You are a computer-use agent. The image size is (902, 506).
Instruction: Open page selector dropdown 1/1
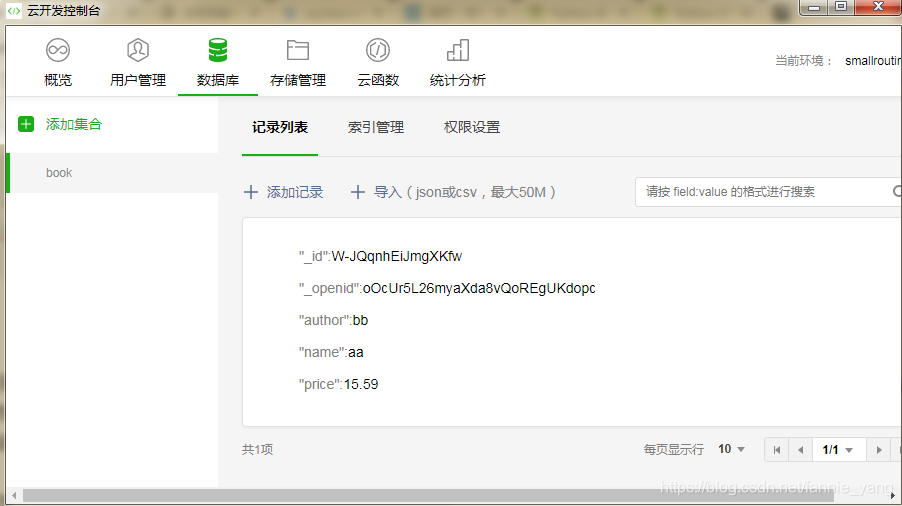(x=839, y=450)
